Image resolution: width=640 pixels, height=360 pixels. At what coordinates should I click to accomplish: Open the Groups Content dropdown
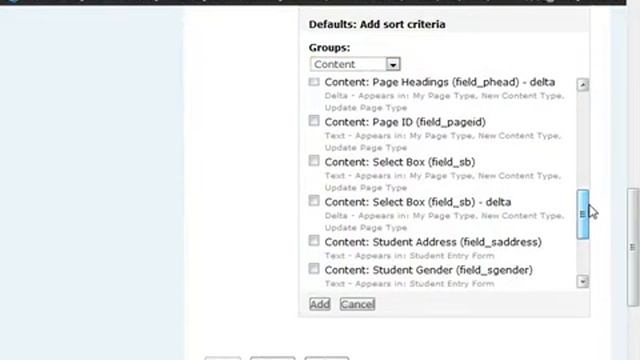[x=355, y=64]
